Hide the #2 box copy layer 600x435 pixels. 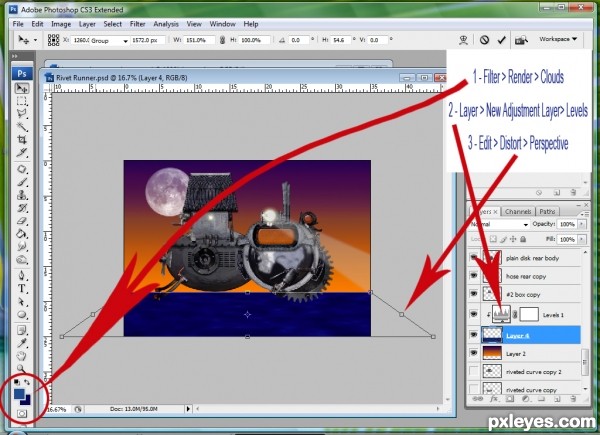tap(474, 294)
